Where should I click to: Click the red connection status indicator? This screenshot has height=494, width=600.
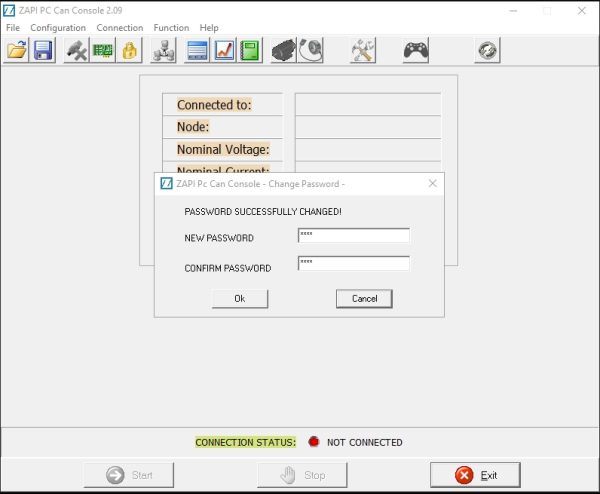click(x=313, y=442)
